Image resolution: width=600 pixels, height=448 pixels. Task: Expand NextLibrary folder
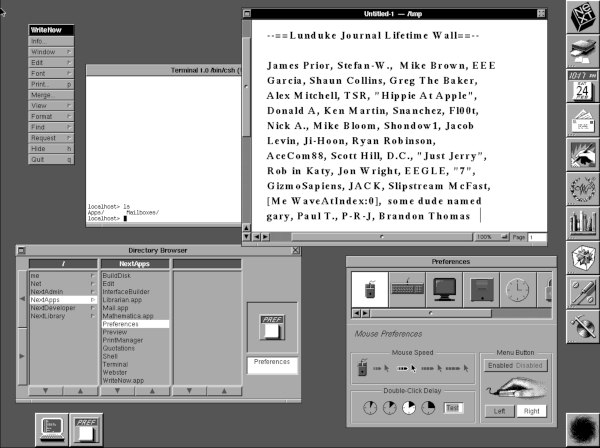click(x=63, y=316)
